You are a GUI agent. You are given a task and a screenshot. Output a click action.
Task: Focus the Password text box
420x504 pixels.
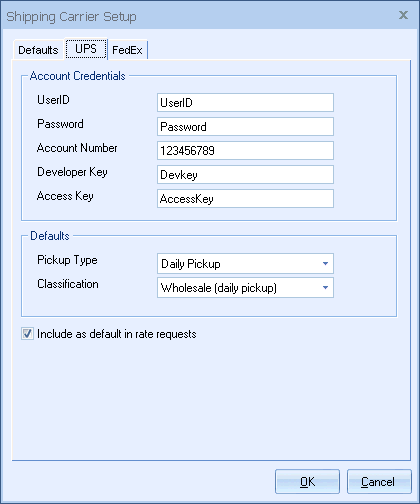click(x=245, y=127)
